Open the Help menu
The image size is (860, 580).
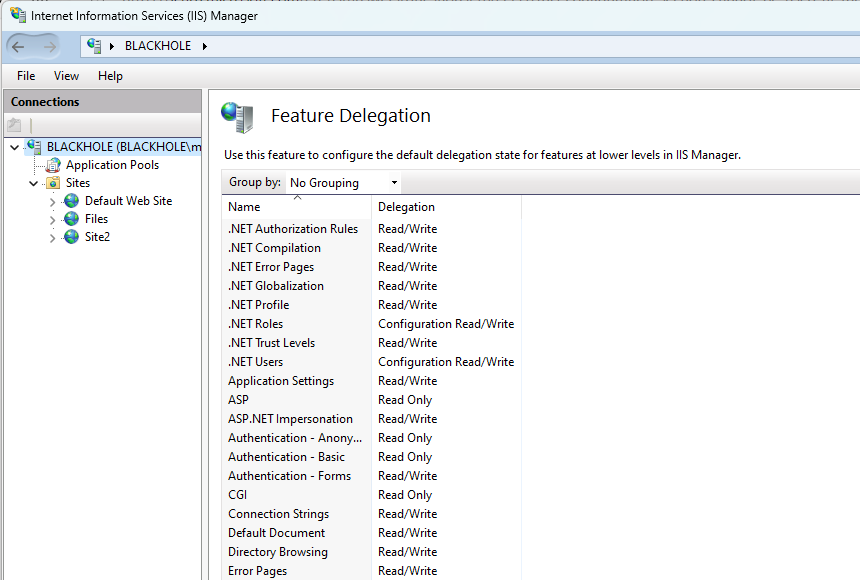tap(110, 76)
